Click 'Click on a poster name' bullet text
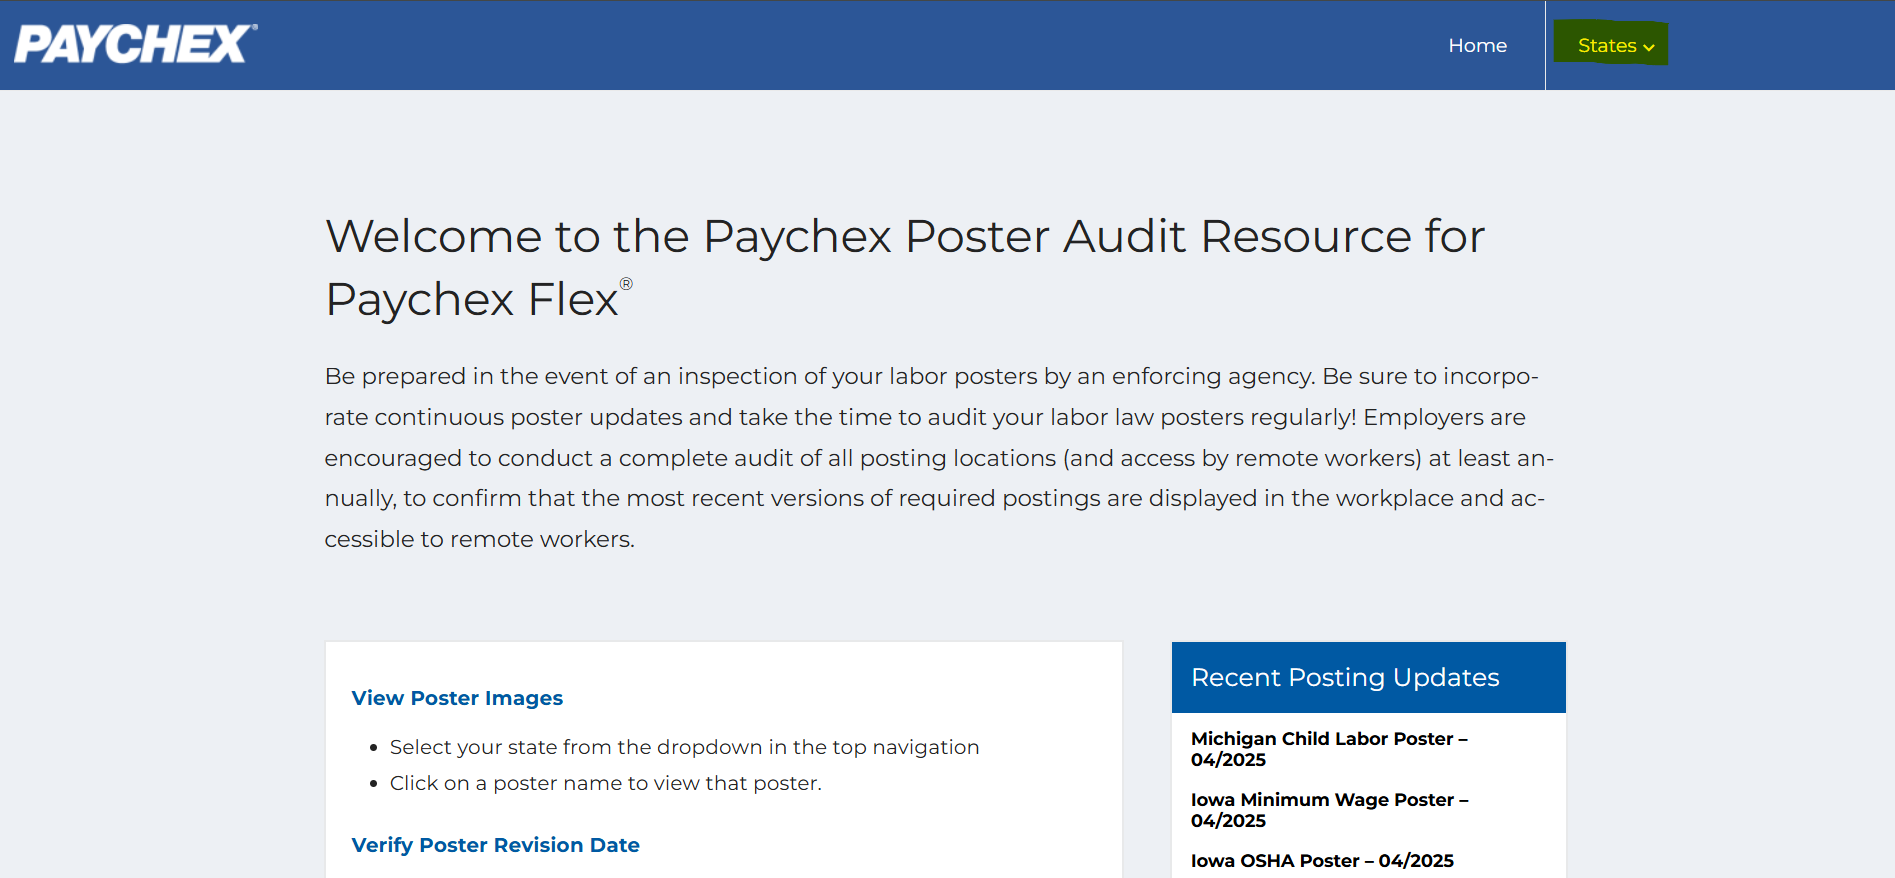 pos(605,783)
